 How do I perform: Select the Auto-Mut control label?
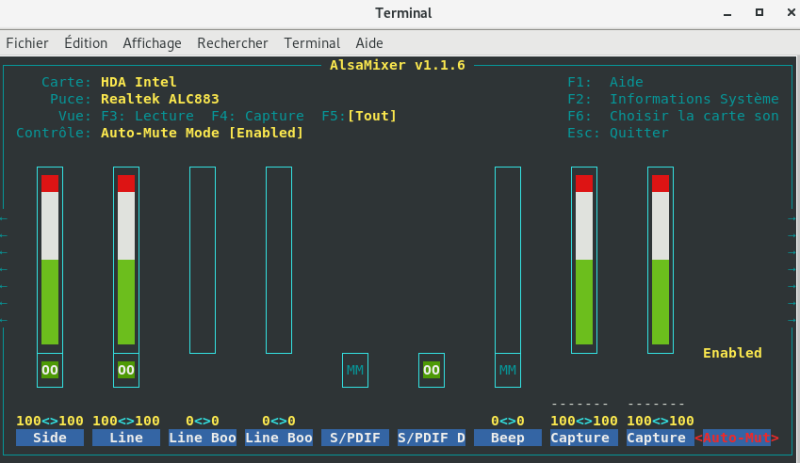[x=737, y=438]
